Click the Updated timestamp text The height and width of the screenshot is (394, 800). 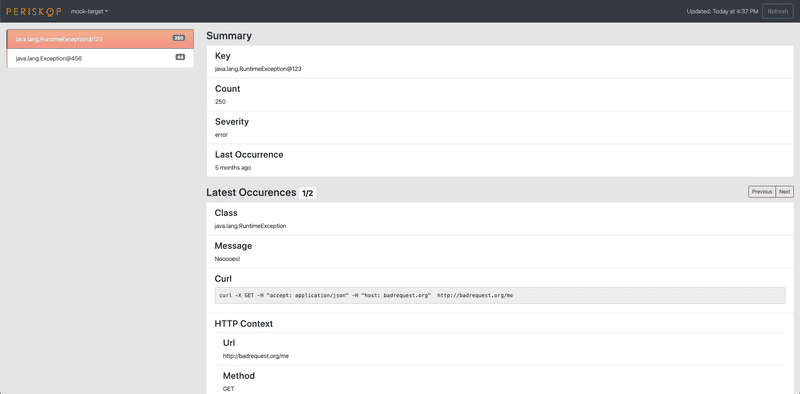[722, 11]
